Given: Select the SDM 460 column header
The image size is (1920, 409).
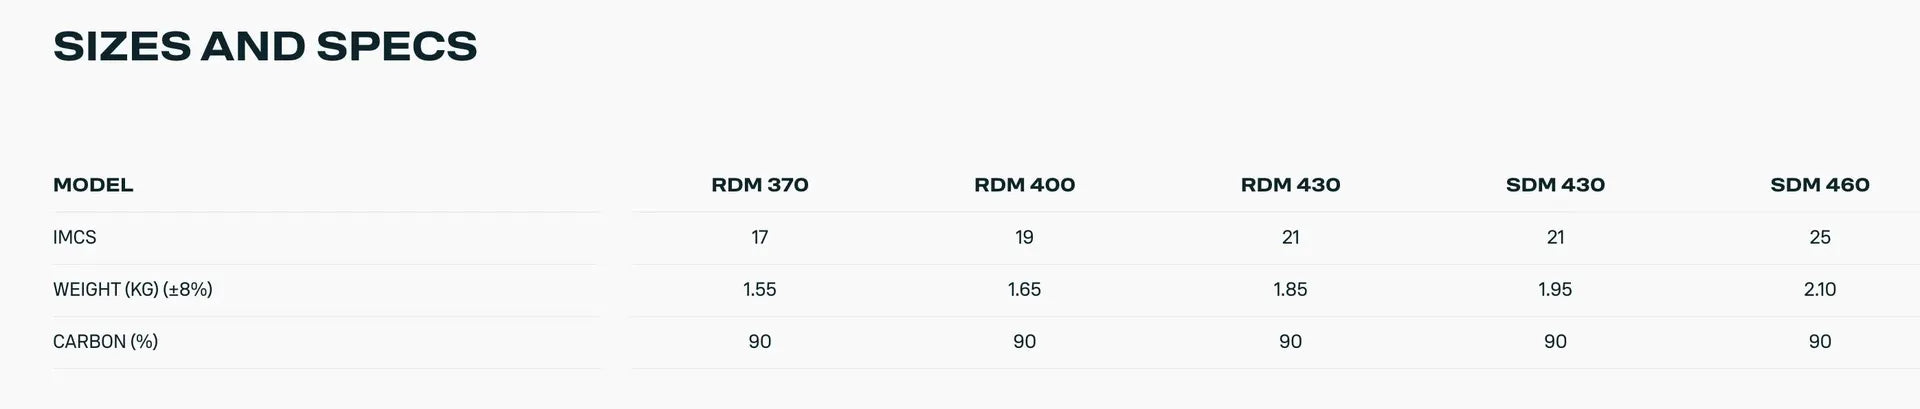Looking at the screenshot, I should point(1819,185).
